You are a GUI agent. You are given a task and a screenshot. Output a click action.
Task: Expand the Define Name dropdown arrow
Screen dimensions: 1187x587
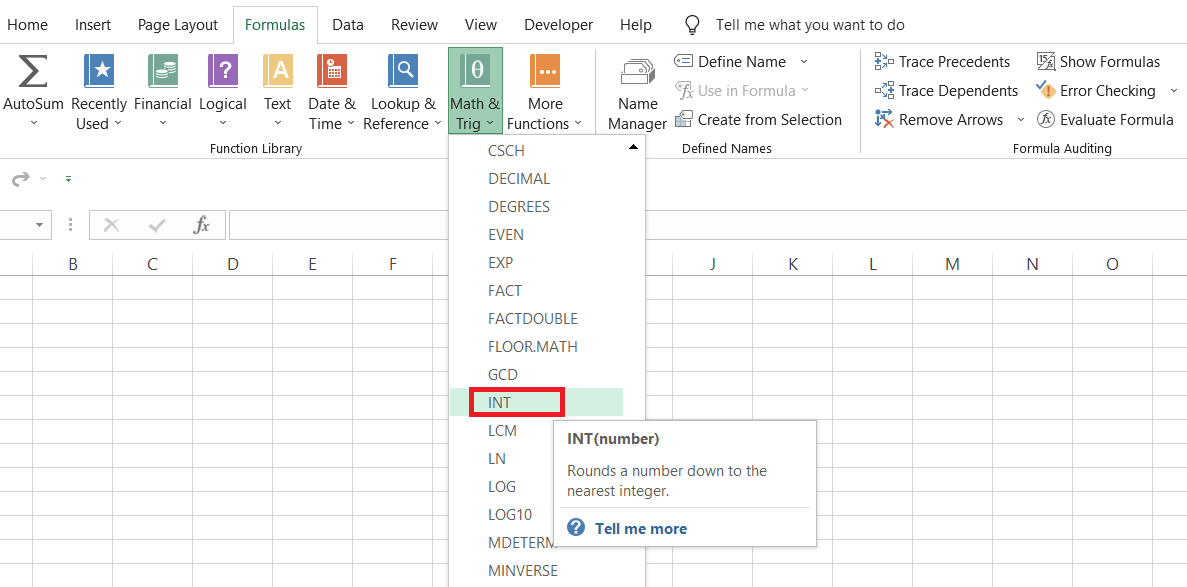coord(804,62)
